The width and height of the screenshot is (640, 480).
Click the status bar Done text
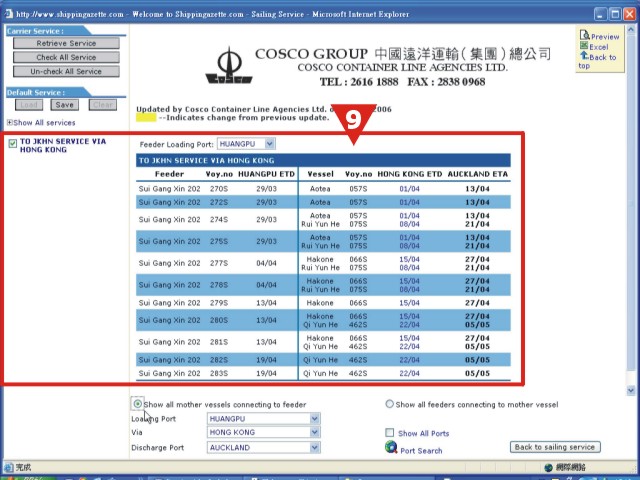[23, 467]
